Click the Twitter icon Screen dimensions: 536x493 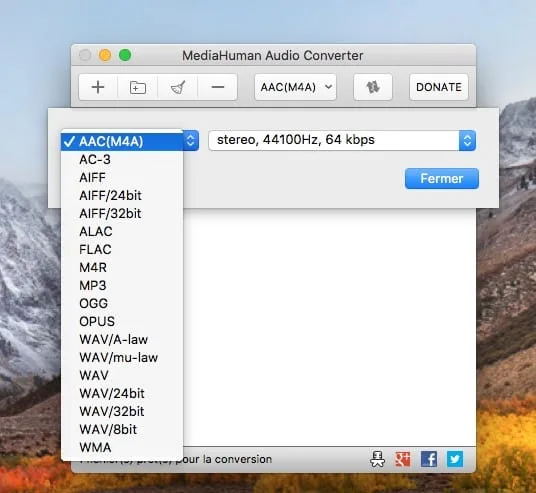[x=455, y=459]
